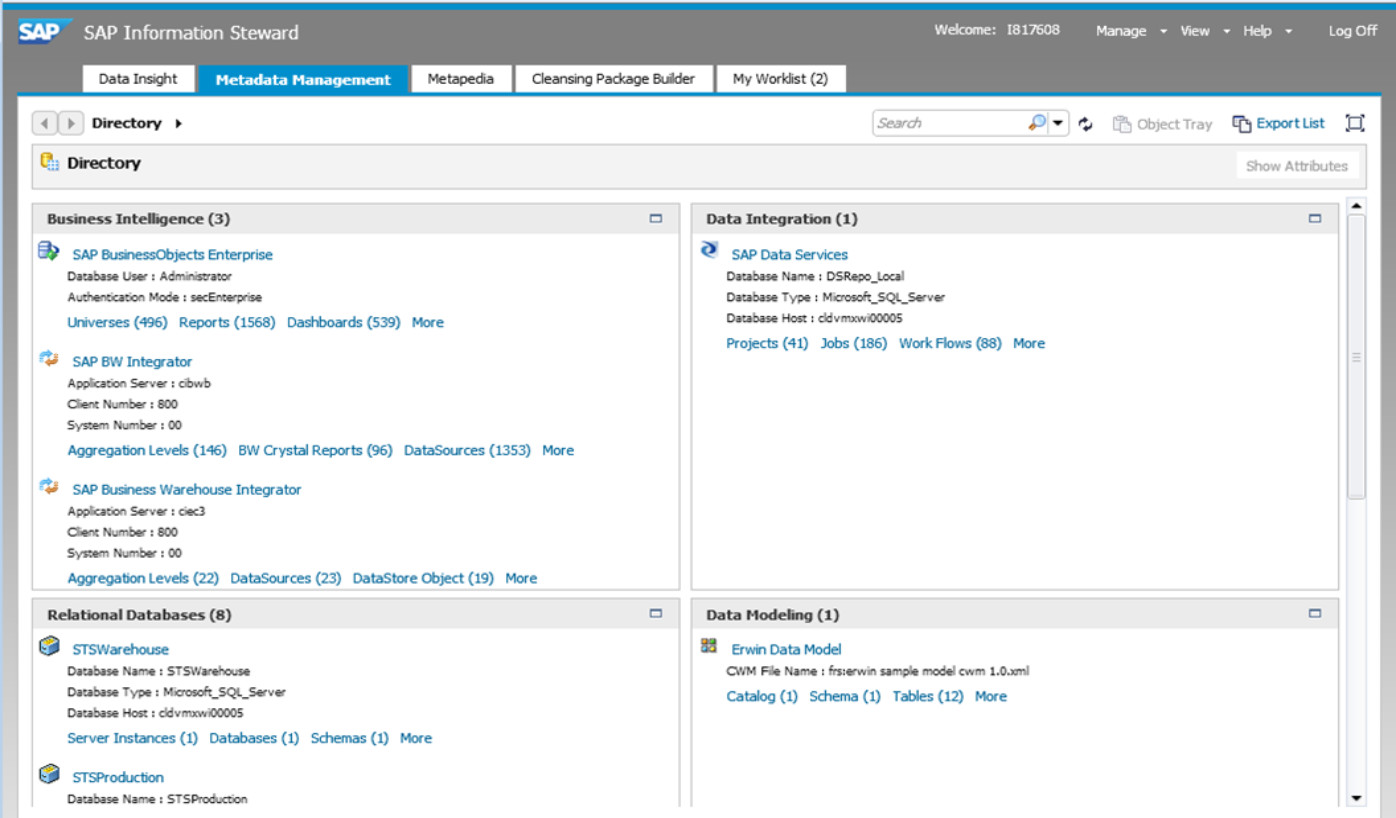This screenshot has height=818, width=1396.
Task: Minimize the Data Integration panel
Action: tap(1315, 218)
